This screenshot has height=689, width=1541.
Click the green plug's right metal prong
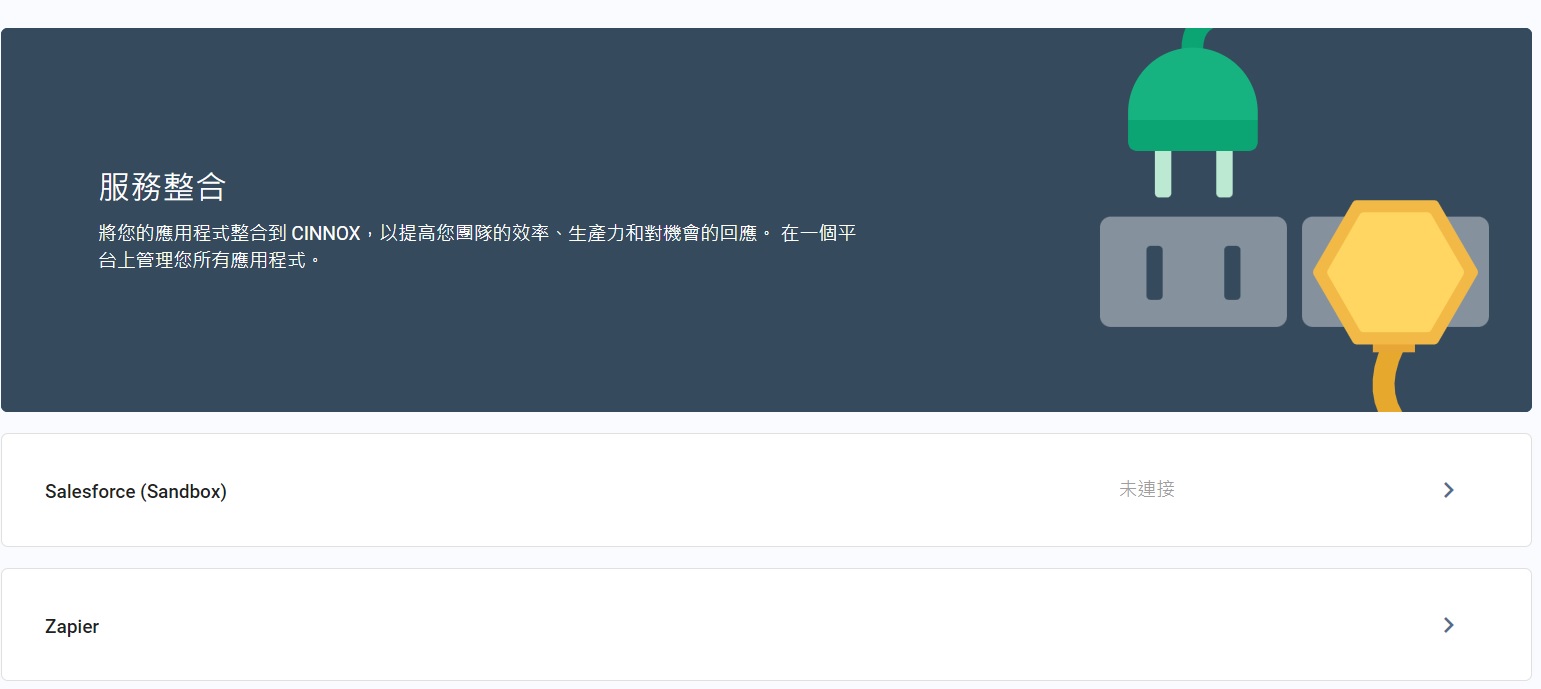point(1224,174)
